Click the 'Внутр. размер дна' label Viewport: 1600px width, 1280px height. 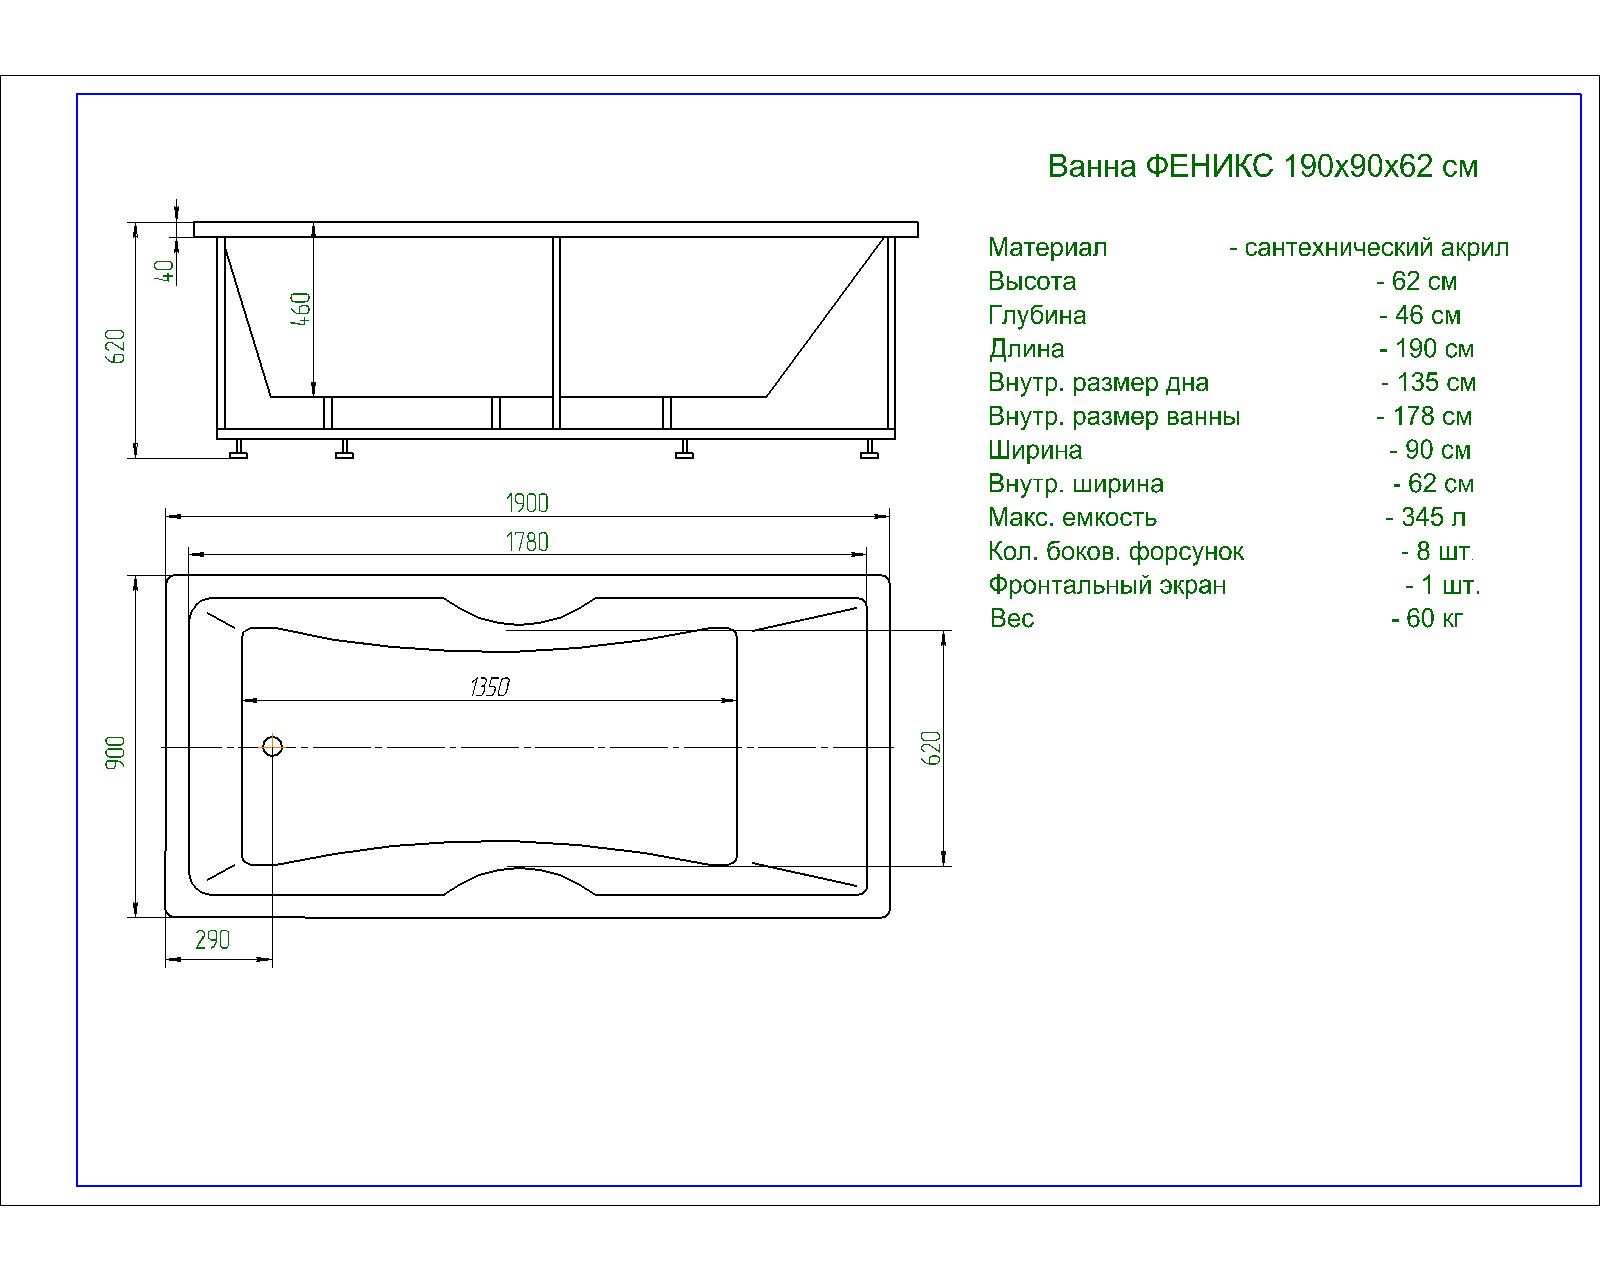click(1098, 383)
